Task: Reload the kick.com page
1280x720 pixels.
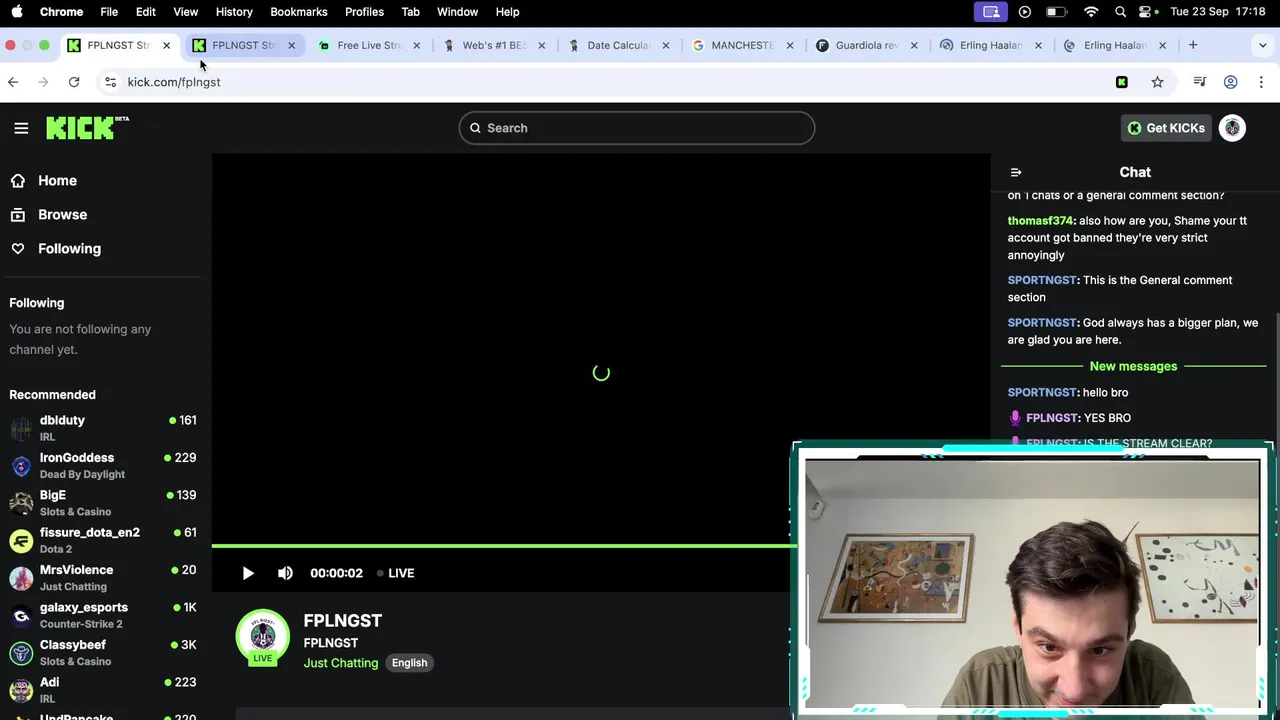Action: 74,82
